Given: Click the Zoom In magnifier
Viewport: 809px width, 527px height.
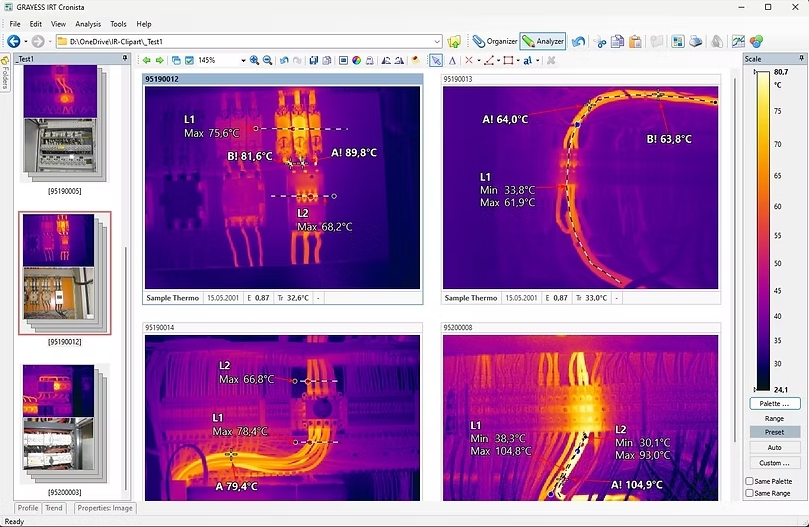Looking at the screenshot, I should click(254, 60).
